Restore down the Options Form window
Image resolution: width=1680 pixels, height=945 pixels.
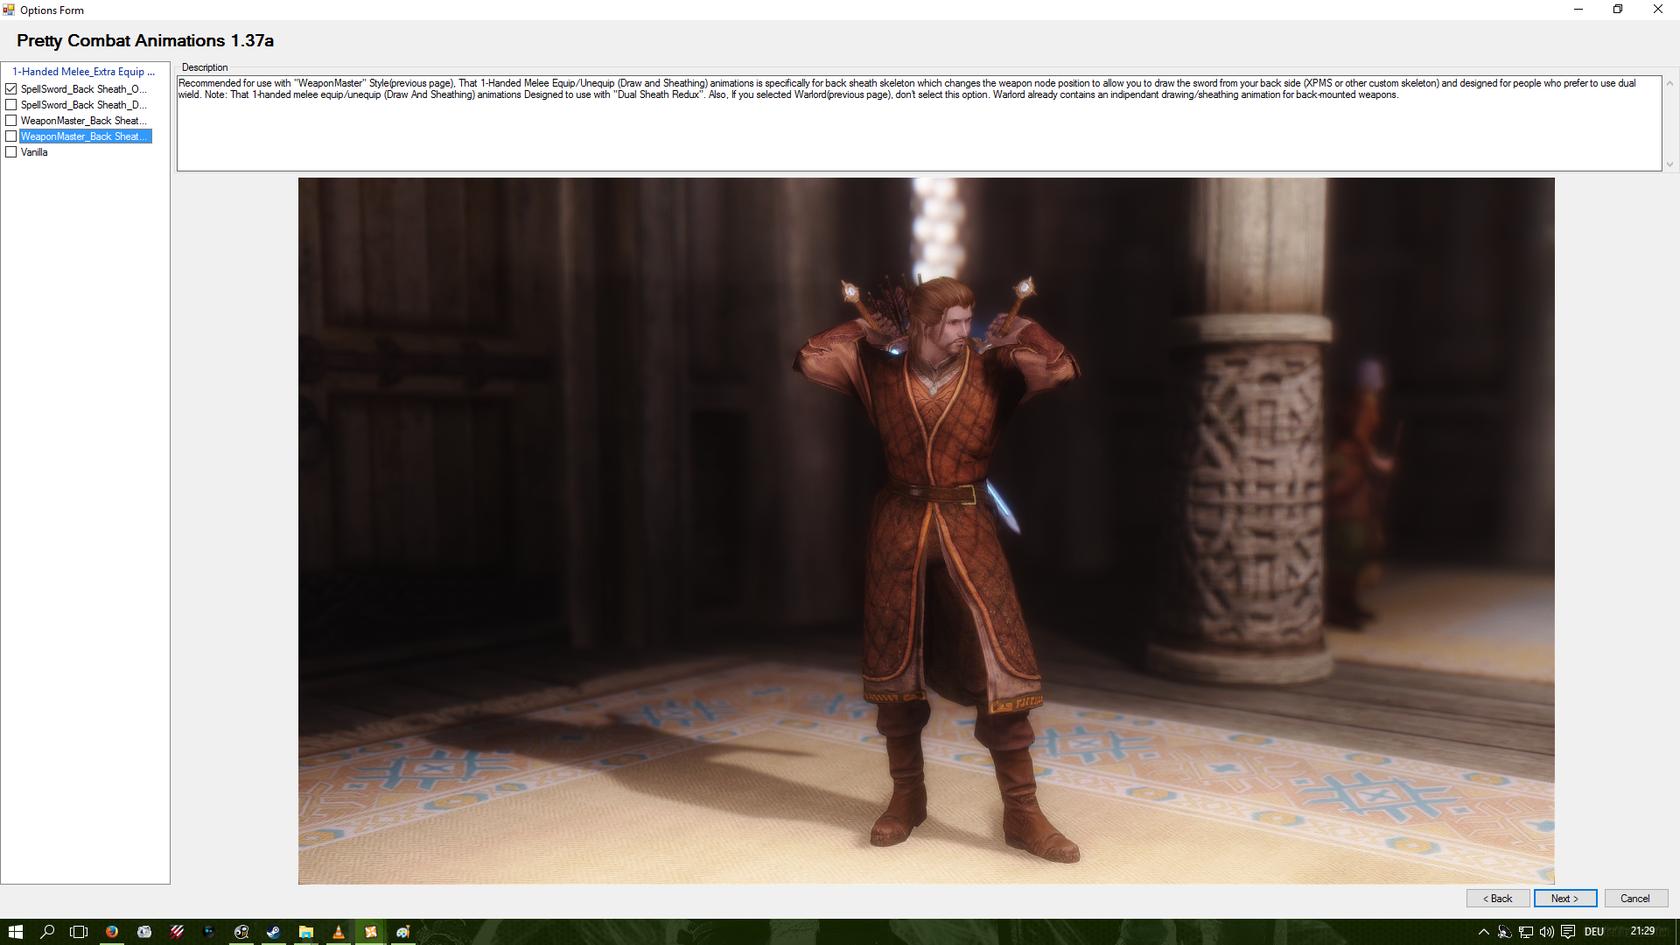pos(1618,10)
